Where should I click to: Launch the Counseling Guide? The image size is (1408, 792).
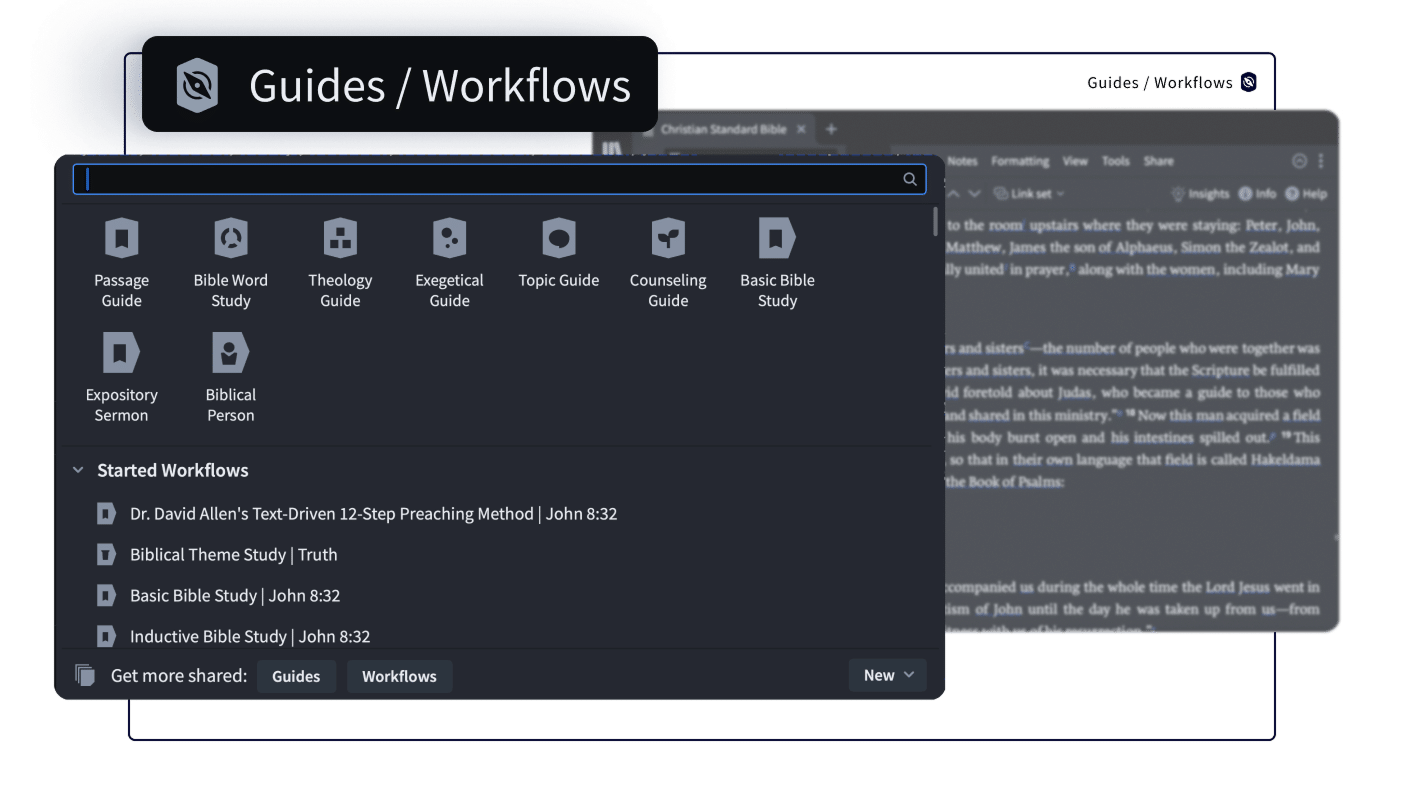tap(668, 263)
